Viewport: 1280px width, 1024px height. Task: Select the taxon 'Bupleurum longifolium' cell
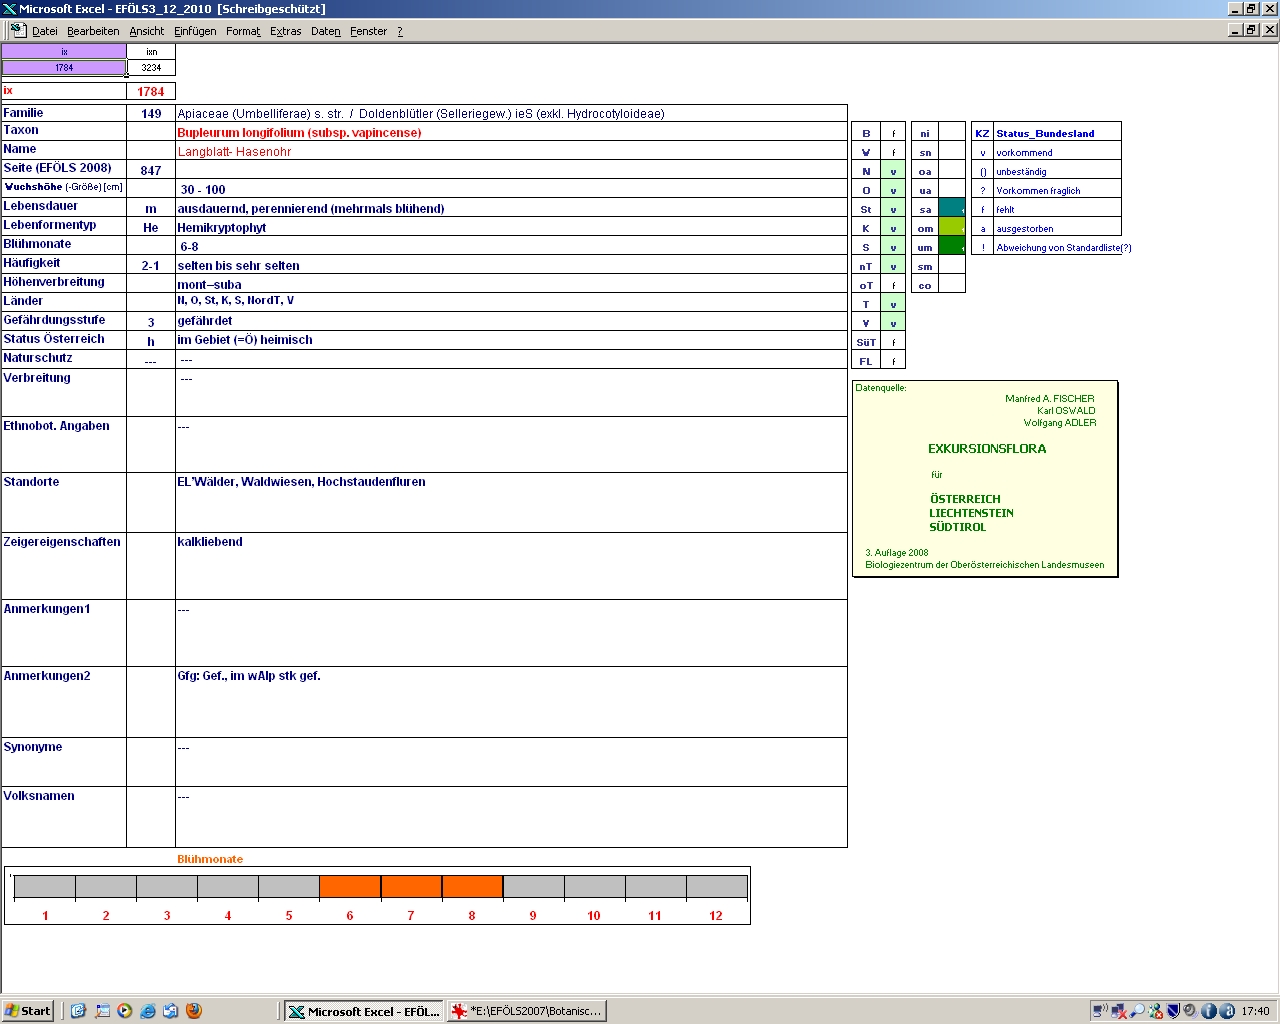point(511,132)
